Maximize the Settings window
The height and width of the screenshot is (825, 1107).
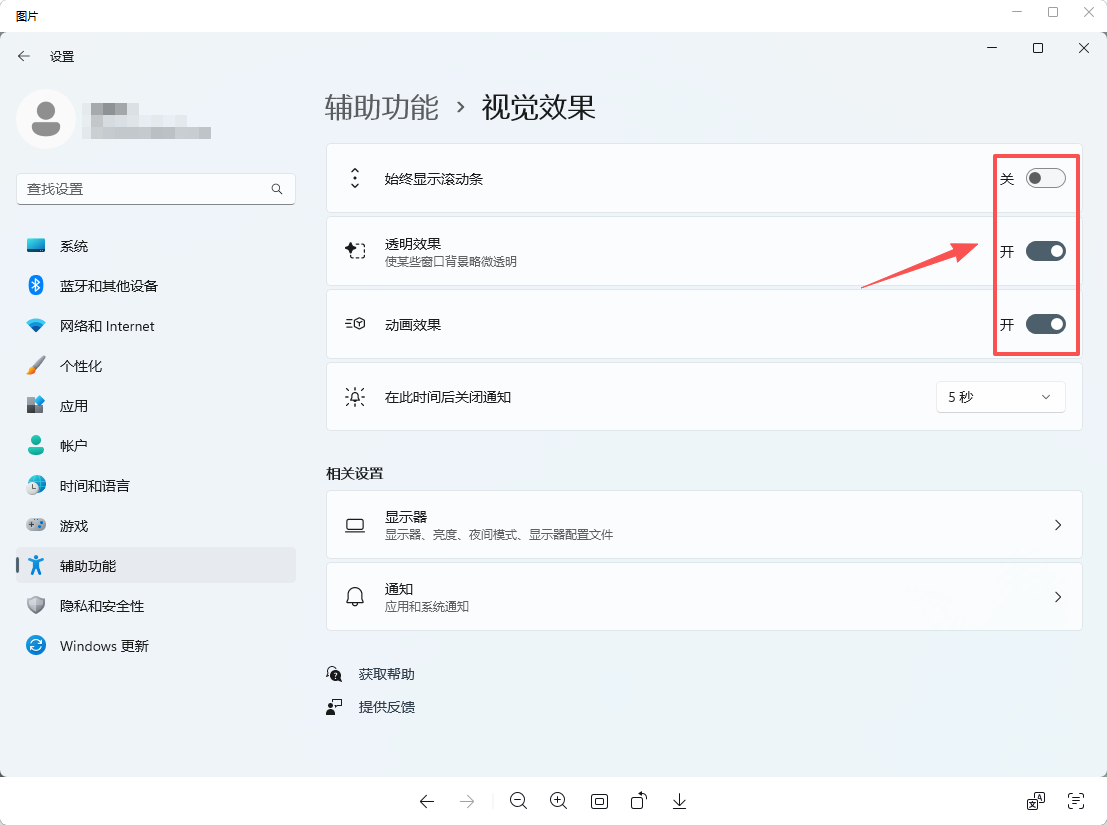click(x=1038, y=48)
